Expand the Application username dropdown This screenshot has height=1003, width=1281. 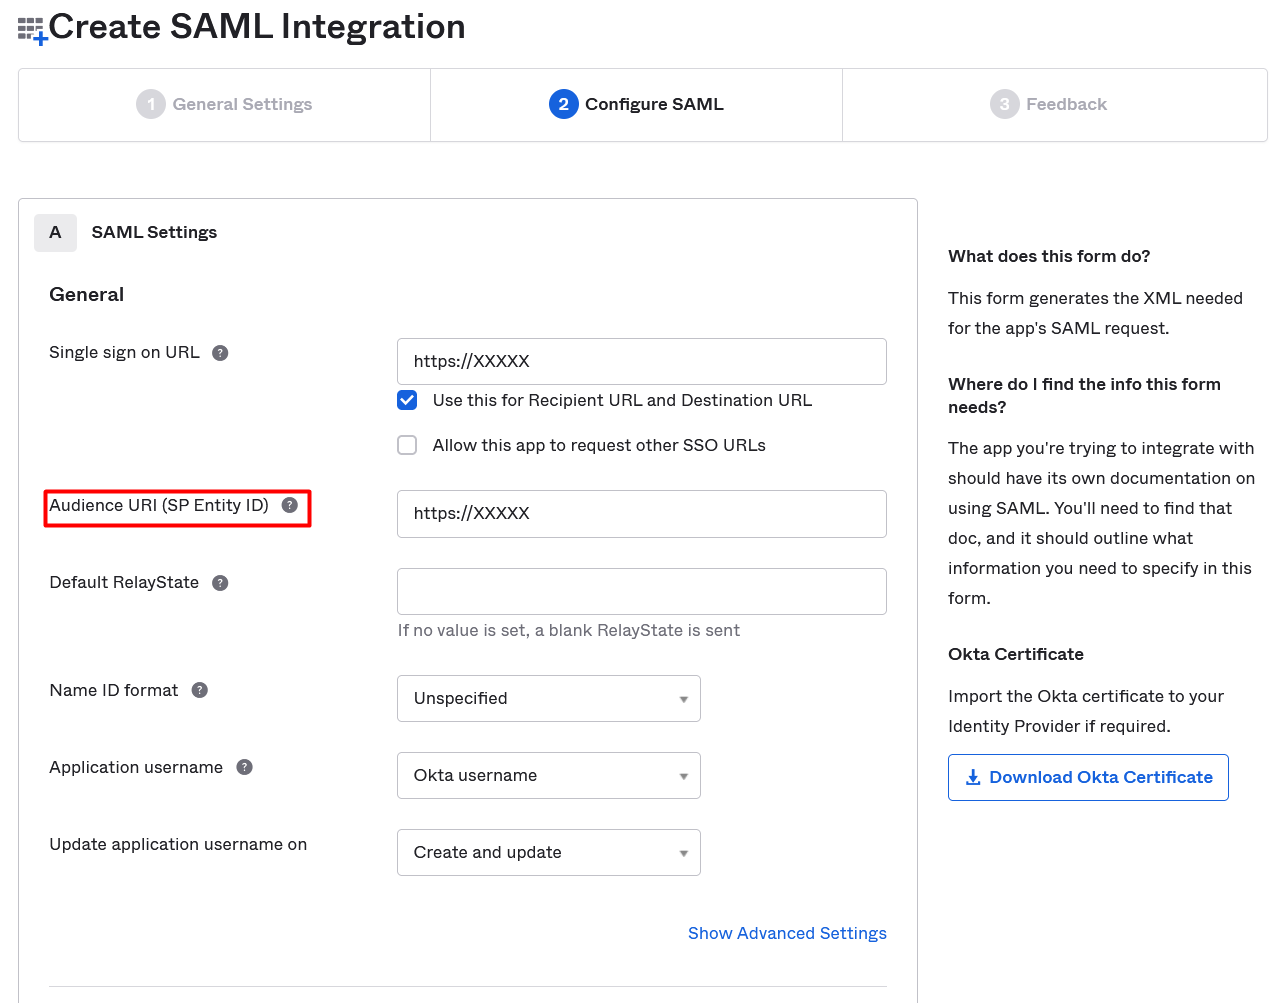548,775
